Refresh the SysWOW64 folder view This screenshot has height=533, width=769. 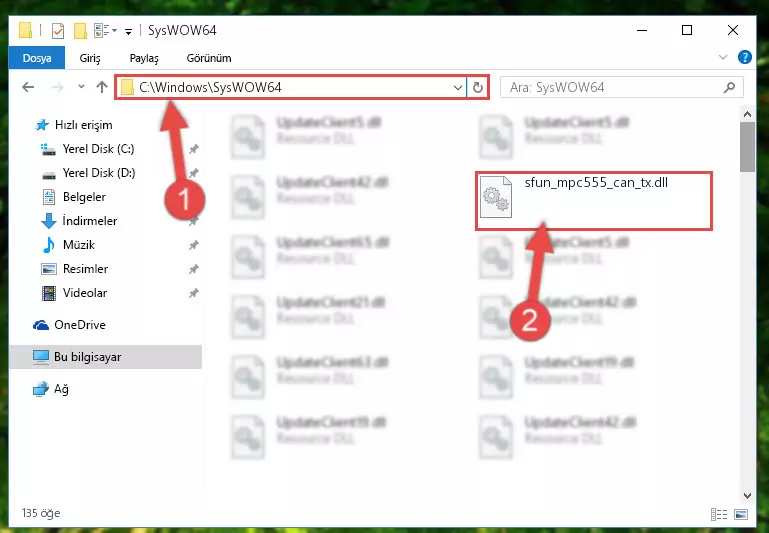pyautogui.click(x=478, y=88)
